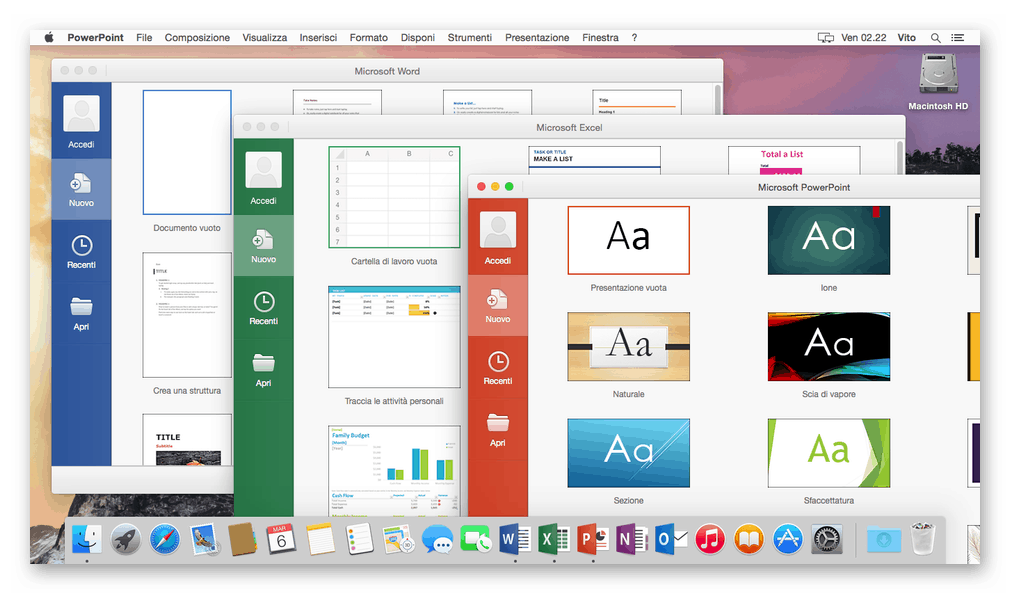Open the ? help menu

point(634,38)
